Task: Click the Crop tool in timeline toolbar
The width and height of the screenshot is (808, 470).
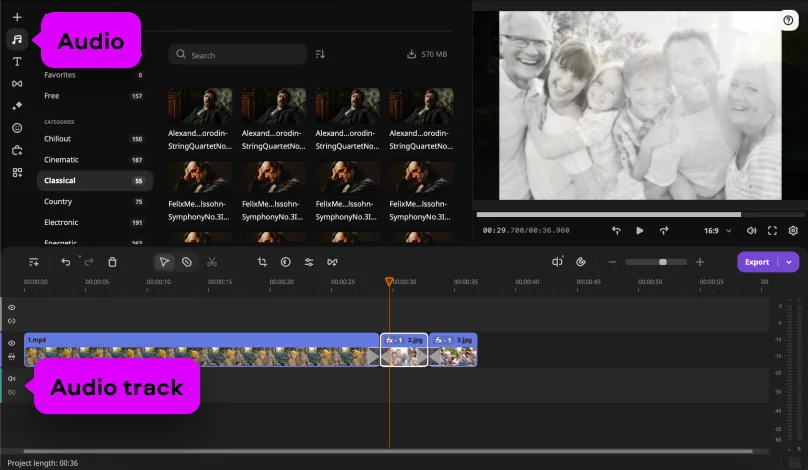Action: tap(262, 262)
